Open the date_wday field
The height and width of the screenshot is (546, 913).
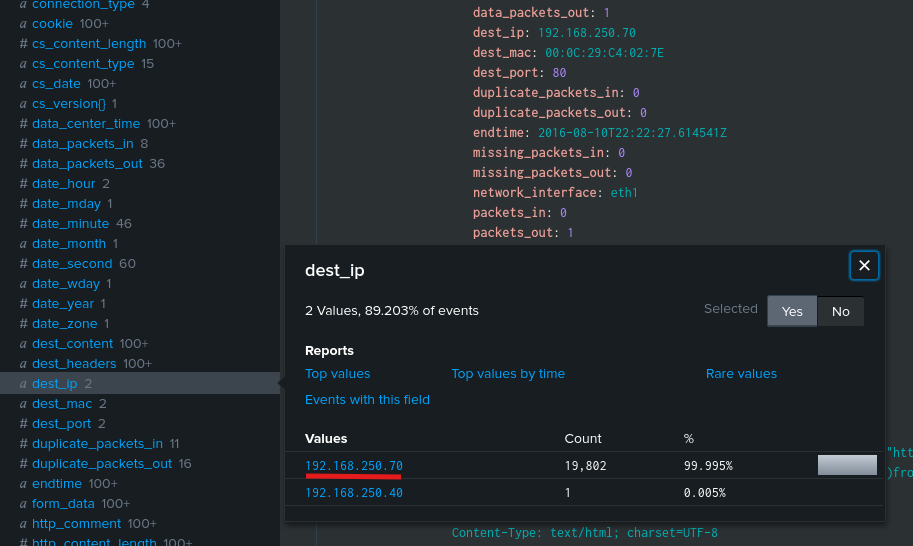click(66, 283)
